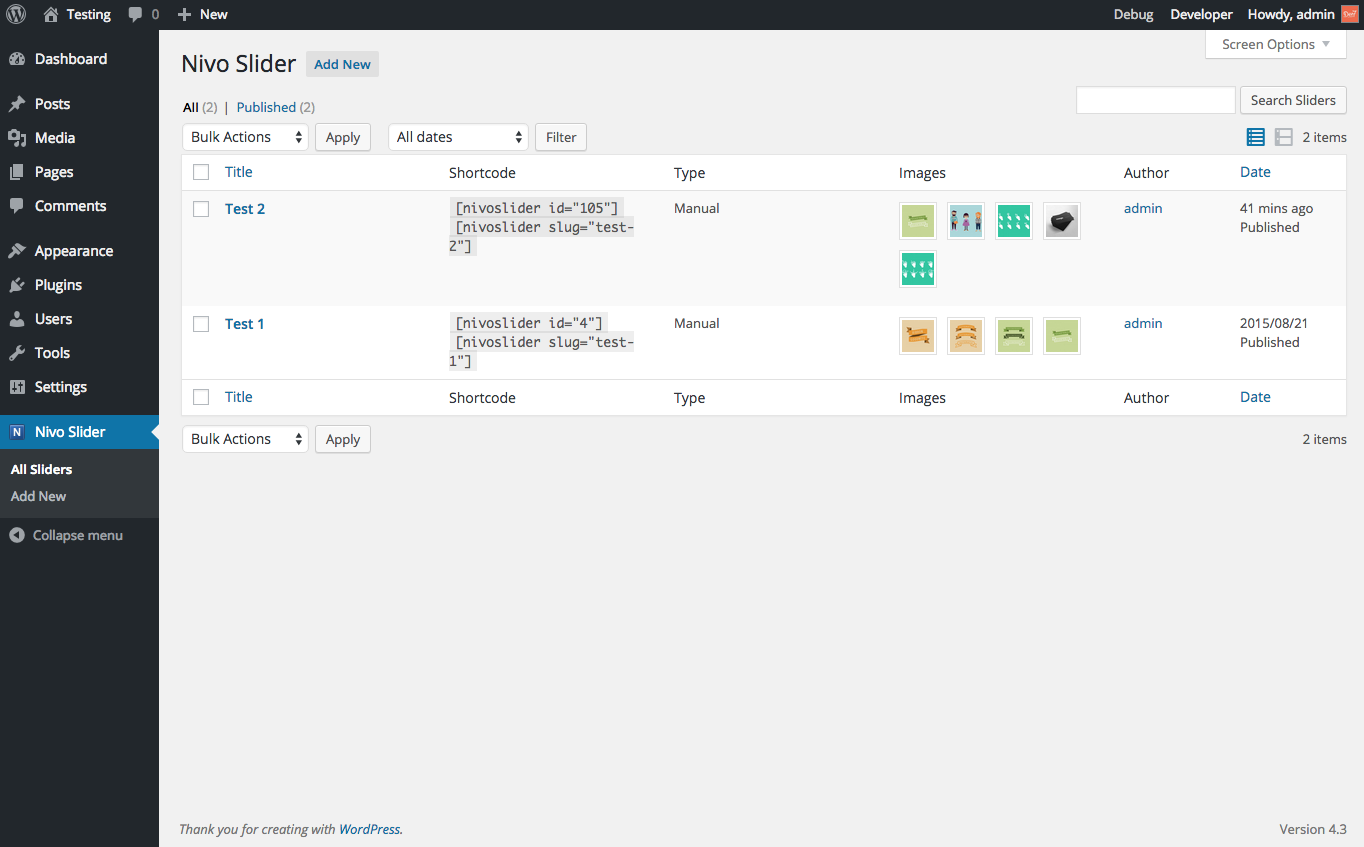The image size is (1364, 847).
Task: Tick the checkbox for Test 1
Action: [201, 324]
